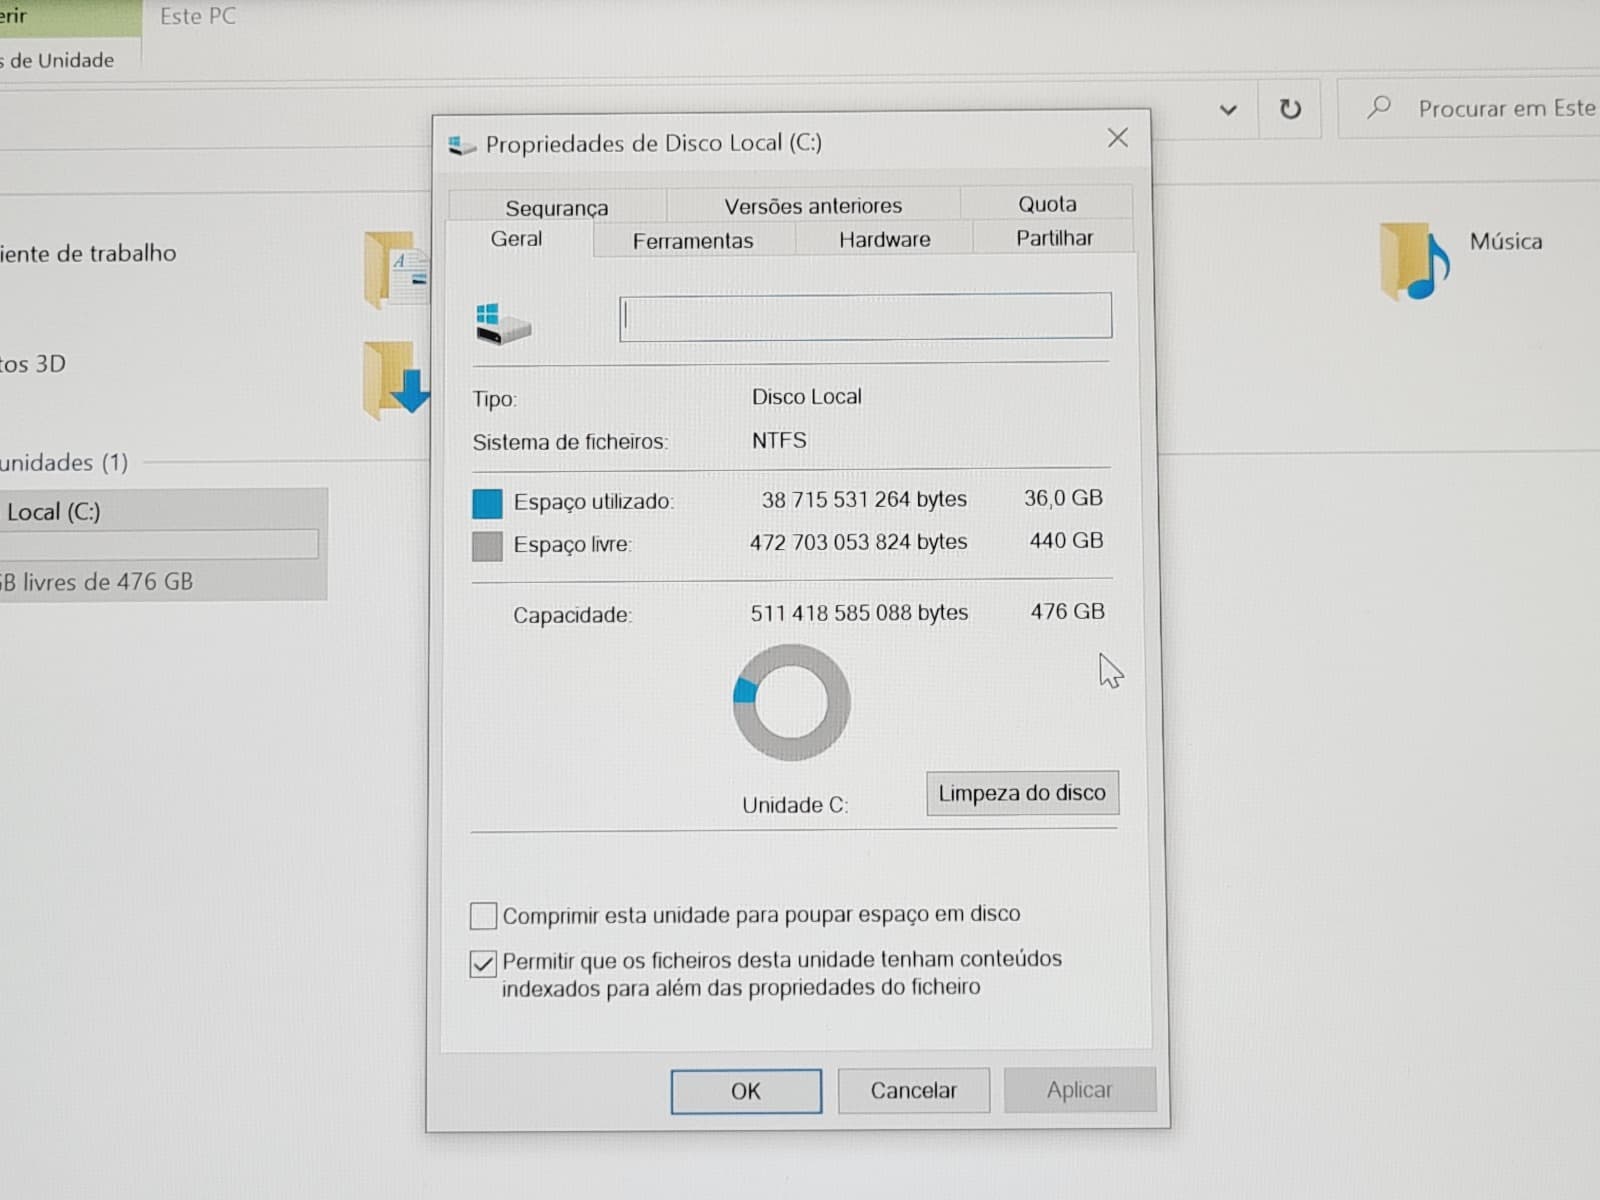1600x1200 pixels.
Task: Click the 'tos 3D' folder label
Action: pyautogui.click(x=33, y=364)
